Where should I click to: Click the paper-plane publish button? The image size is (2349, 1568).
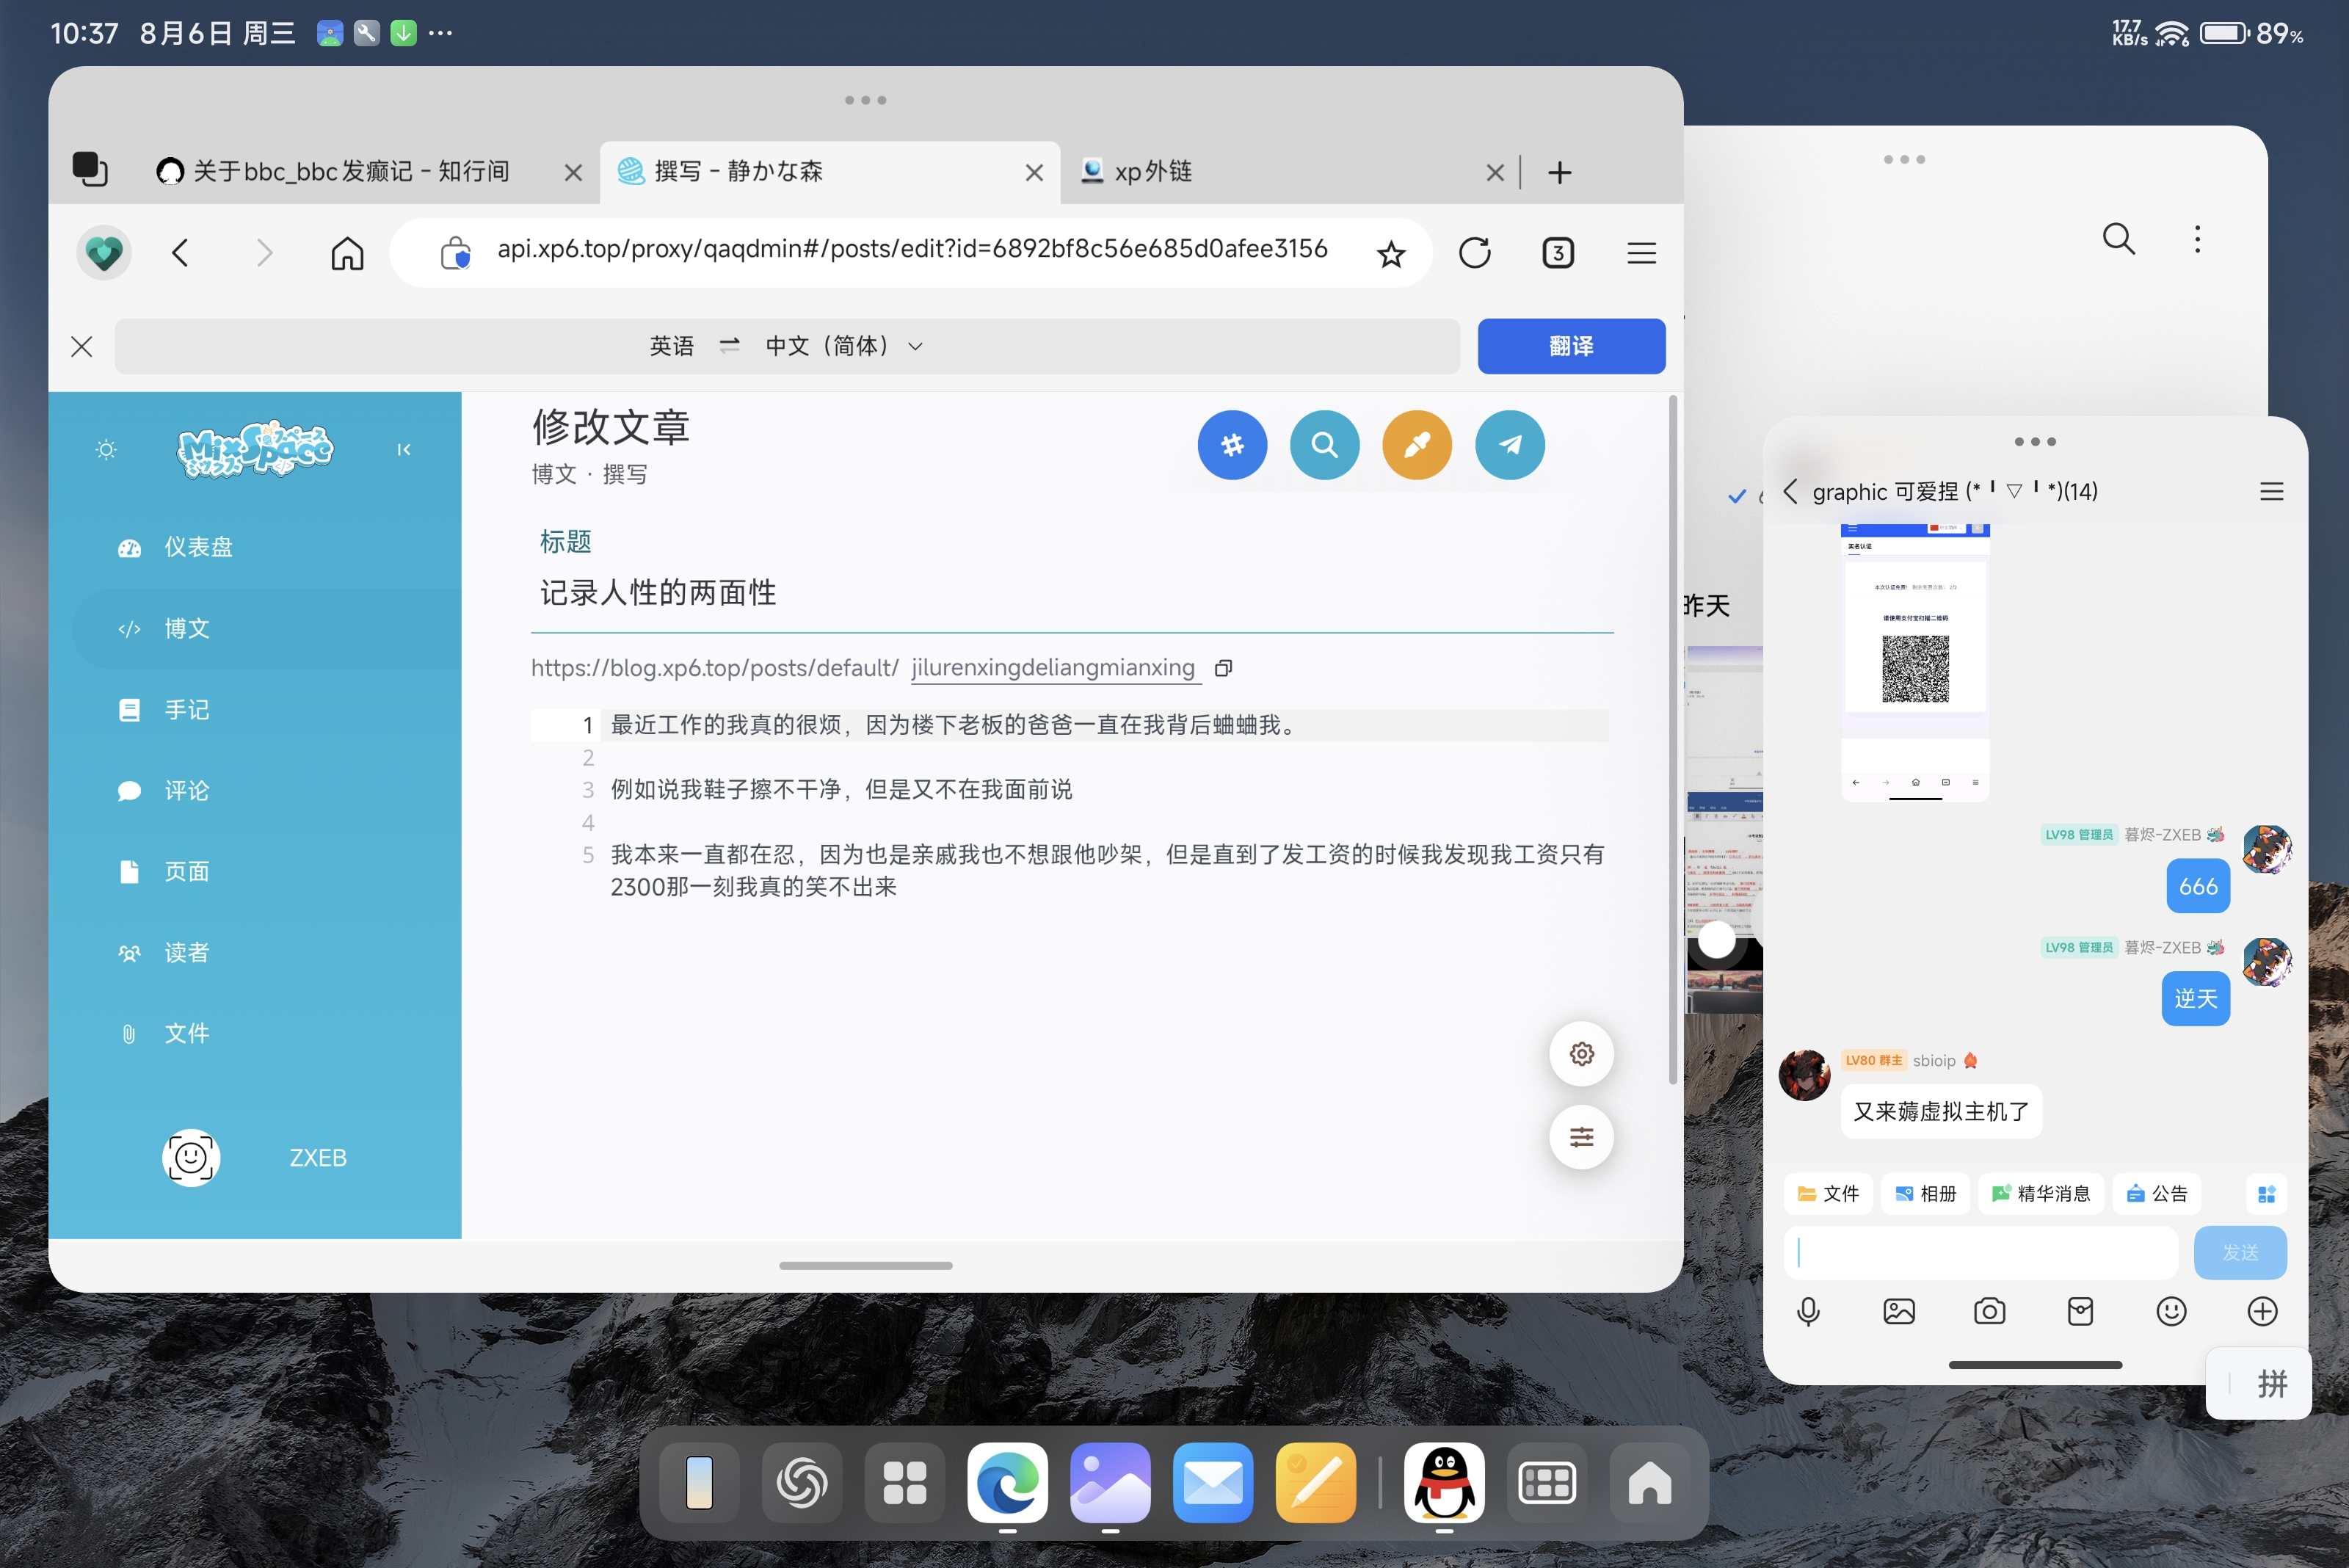click(1509, 445)
